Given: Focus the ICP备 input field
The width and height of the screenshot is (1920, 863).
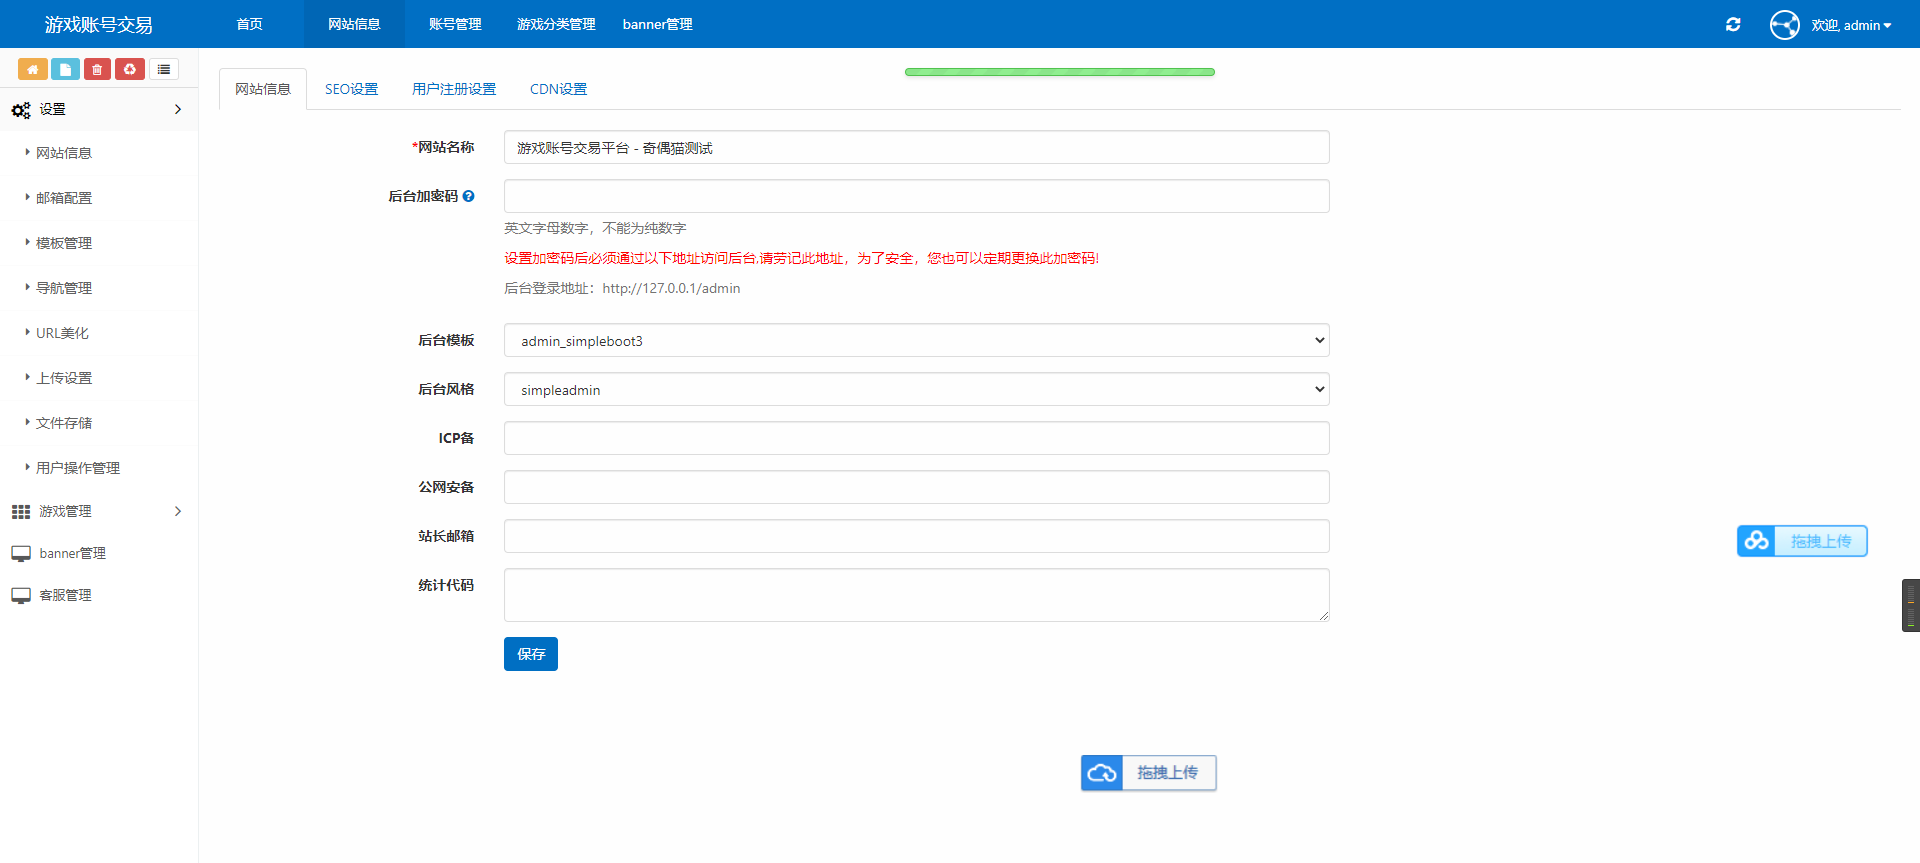Looking at the screenshot, I should point(917,438).
